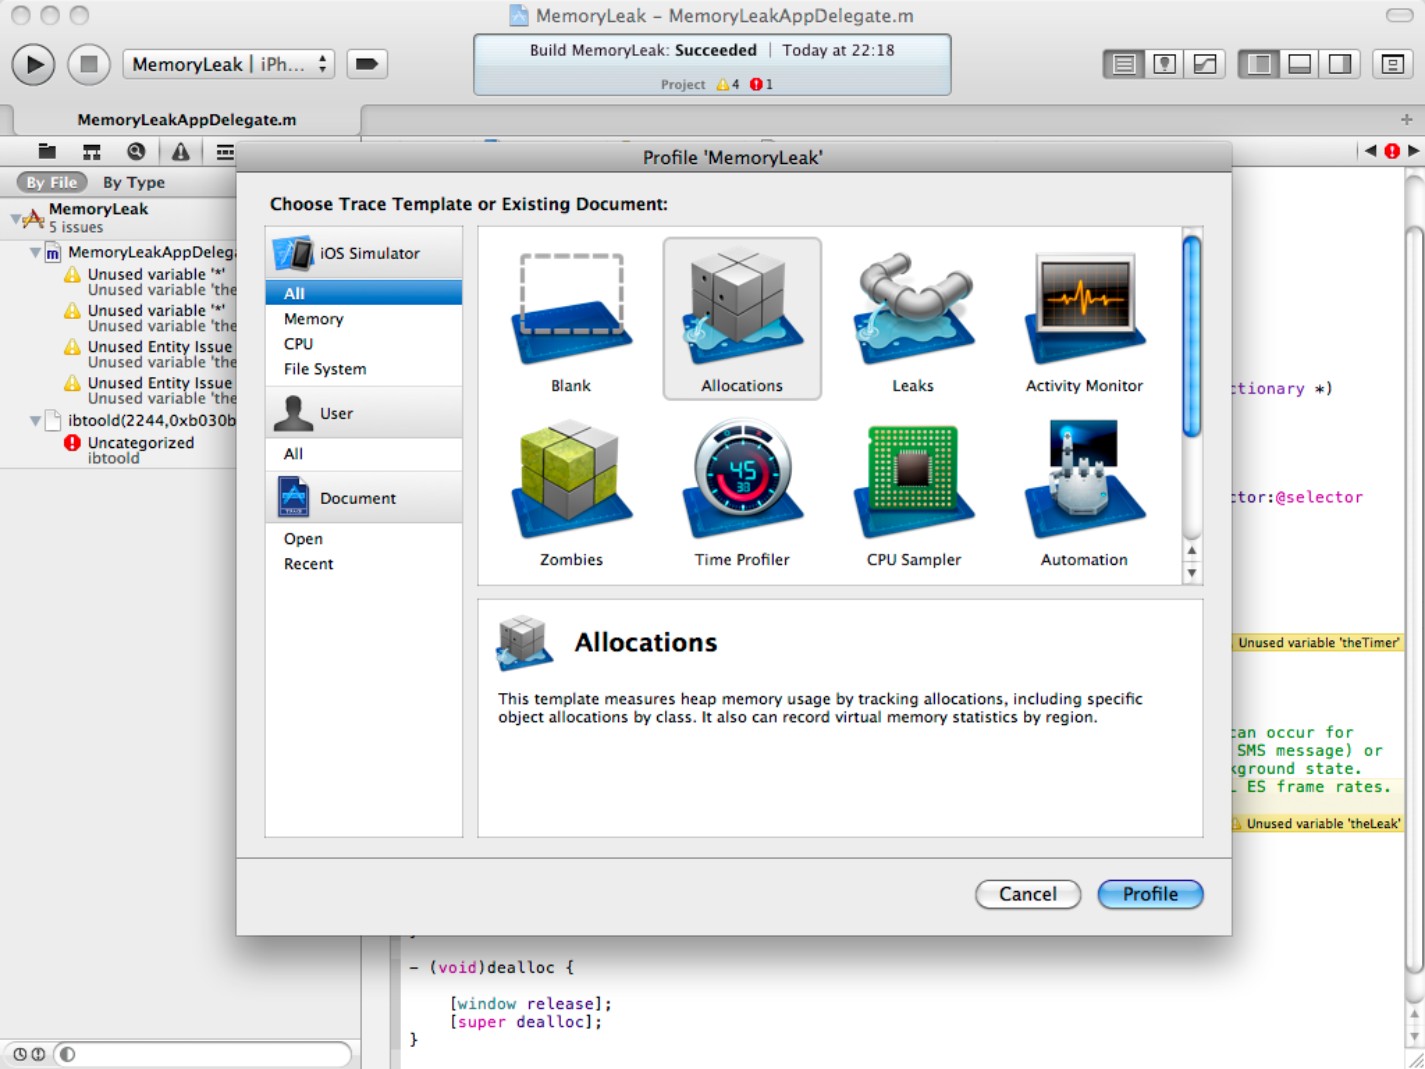
Task: Click the Stop button in Xcode toolbar
Action: pyautogui.click(x=89, y=64)
